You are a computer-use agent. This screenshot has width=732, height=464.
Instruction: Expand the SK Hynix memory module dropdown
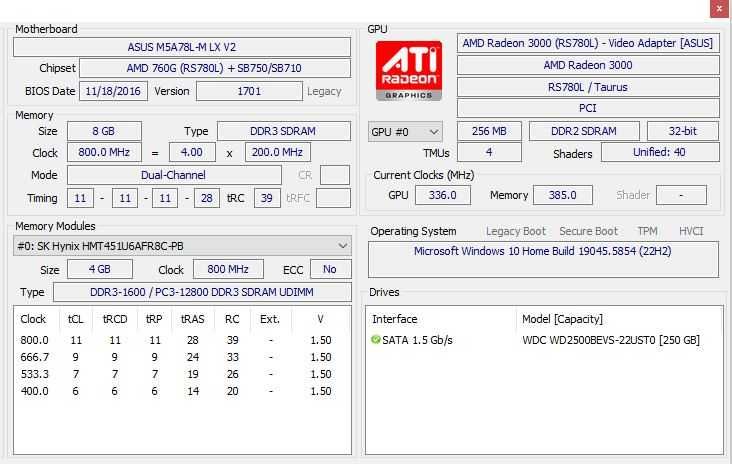click(x=182, y=246)
